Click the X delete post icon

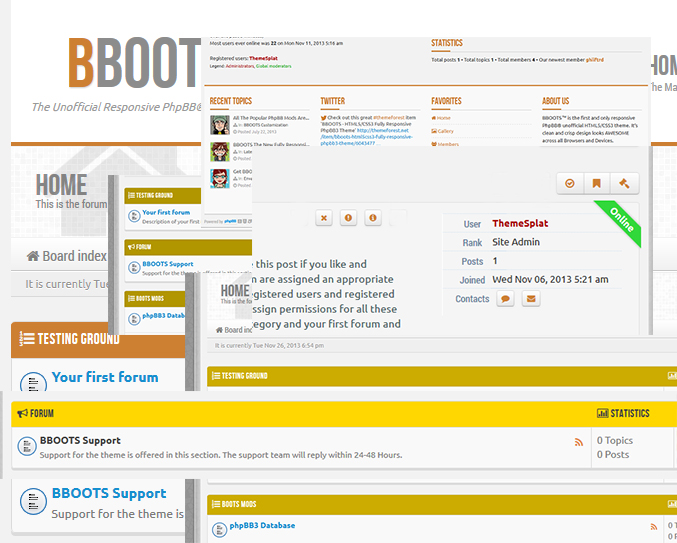323,217
